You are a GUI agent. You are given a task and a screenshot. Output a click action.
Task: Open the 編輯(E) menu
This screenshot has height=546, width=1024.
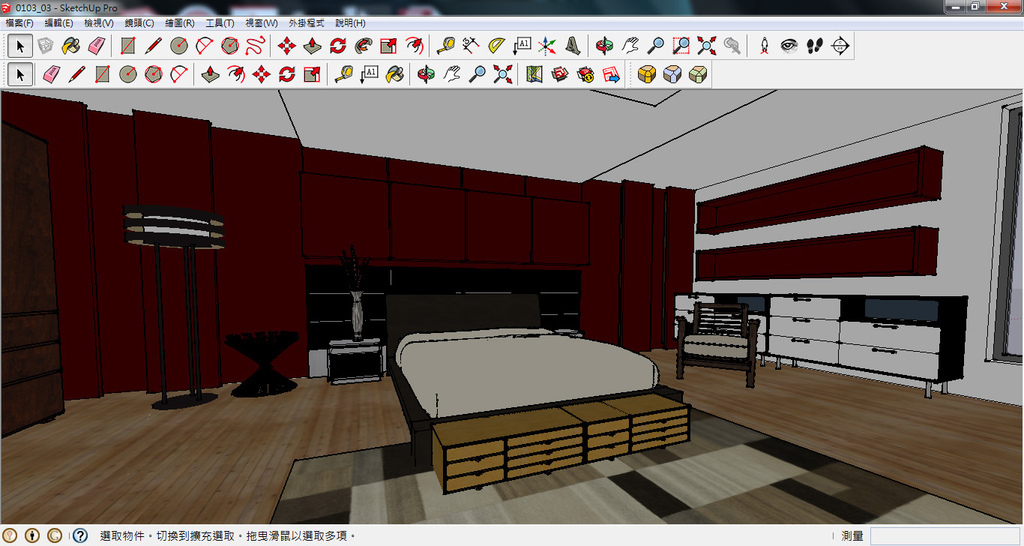click(x=59, y=23)
